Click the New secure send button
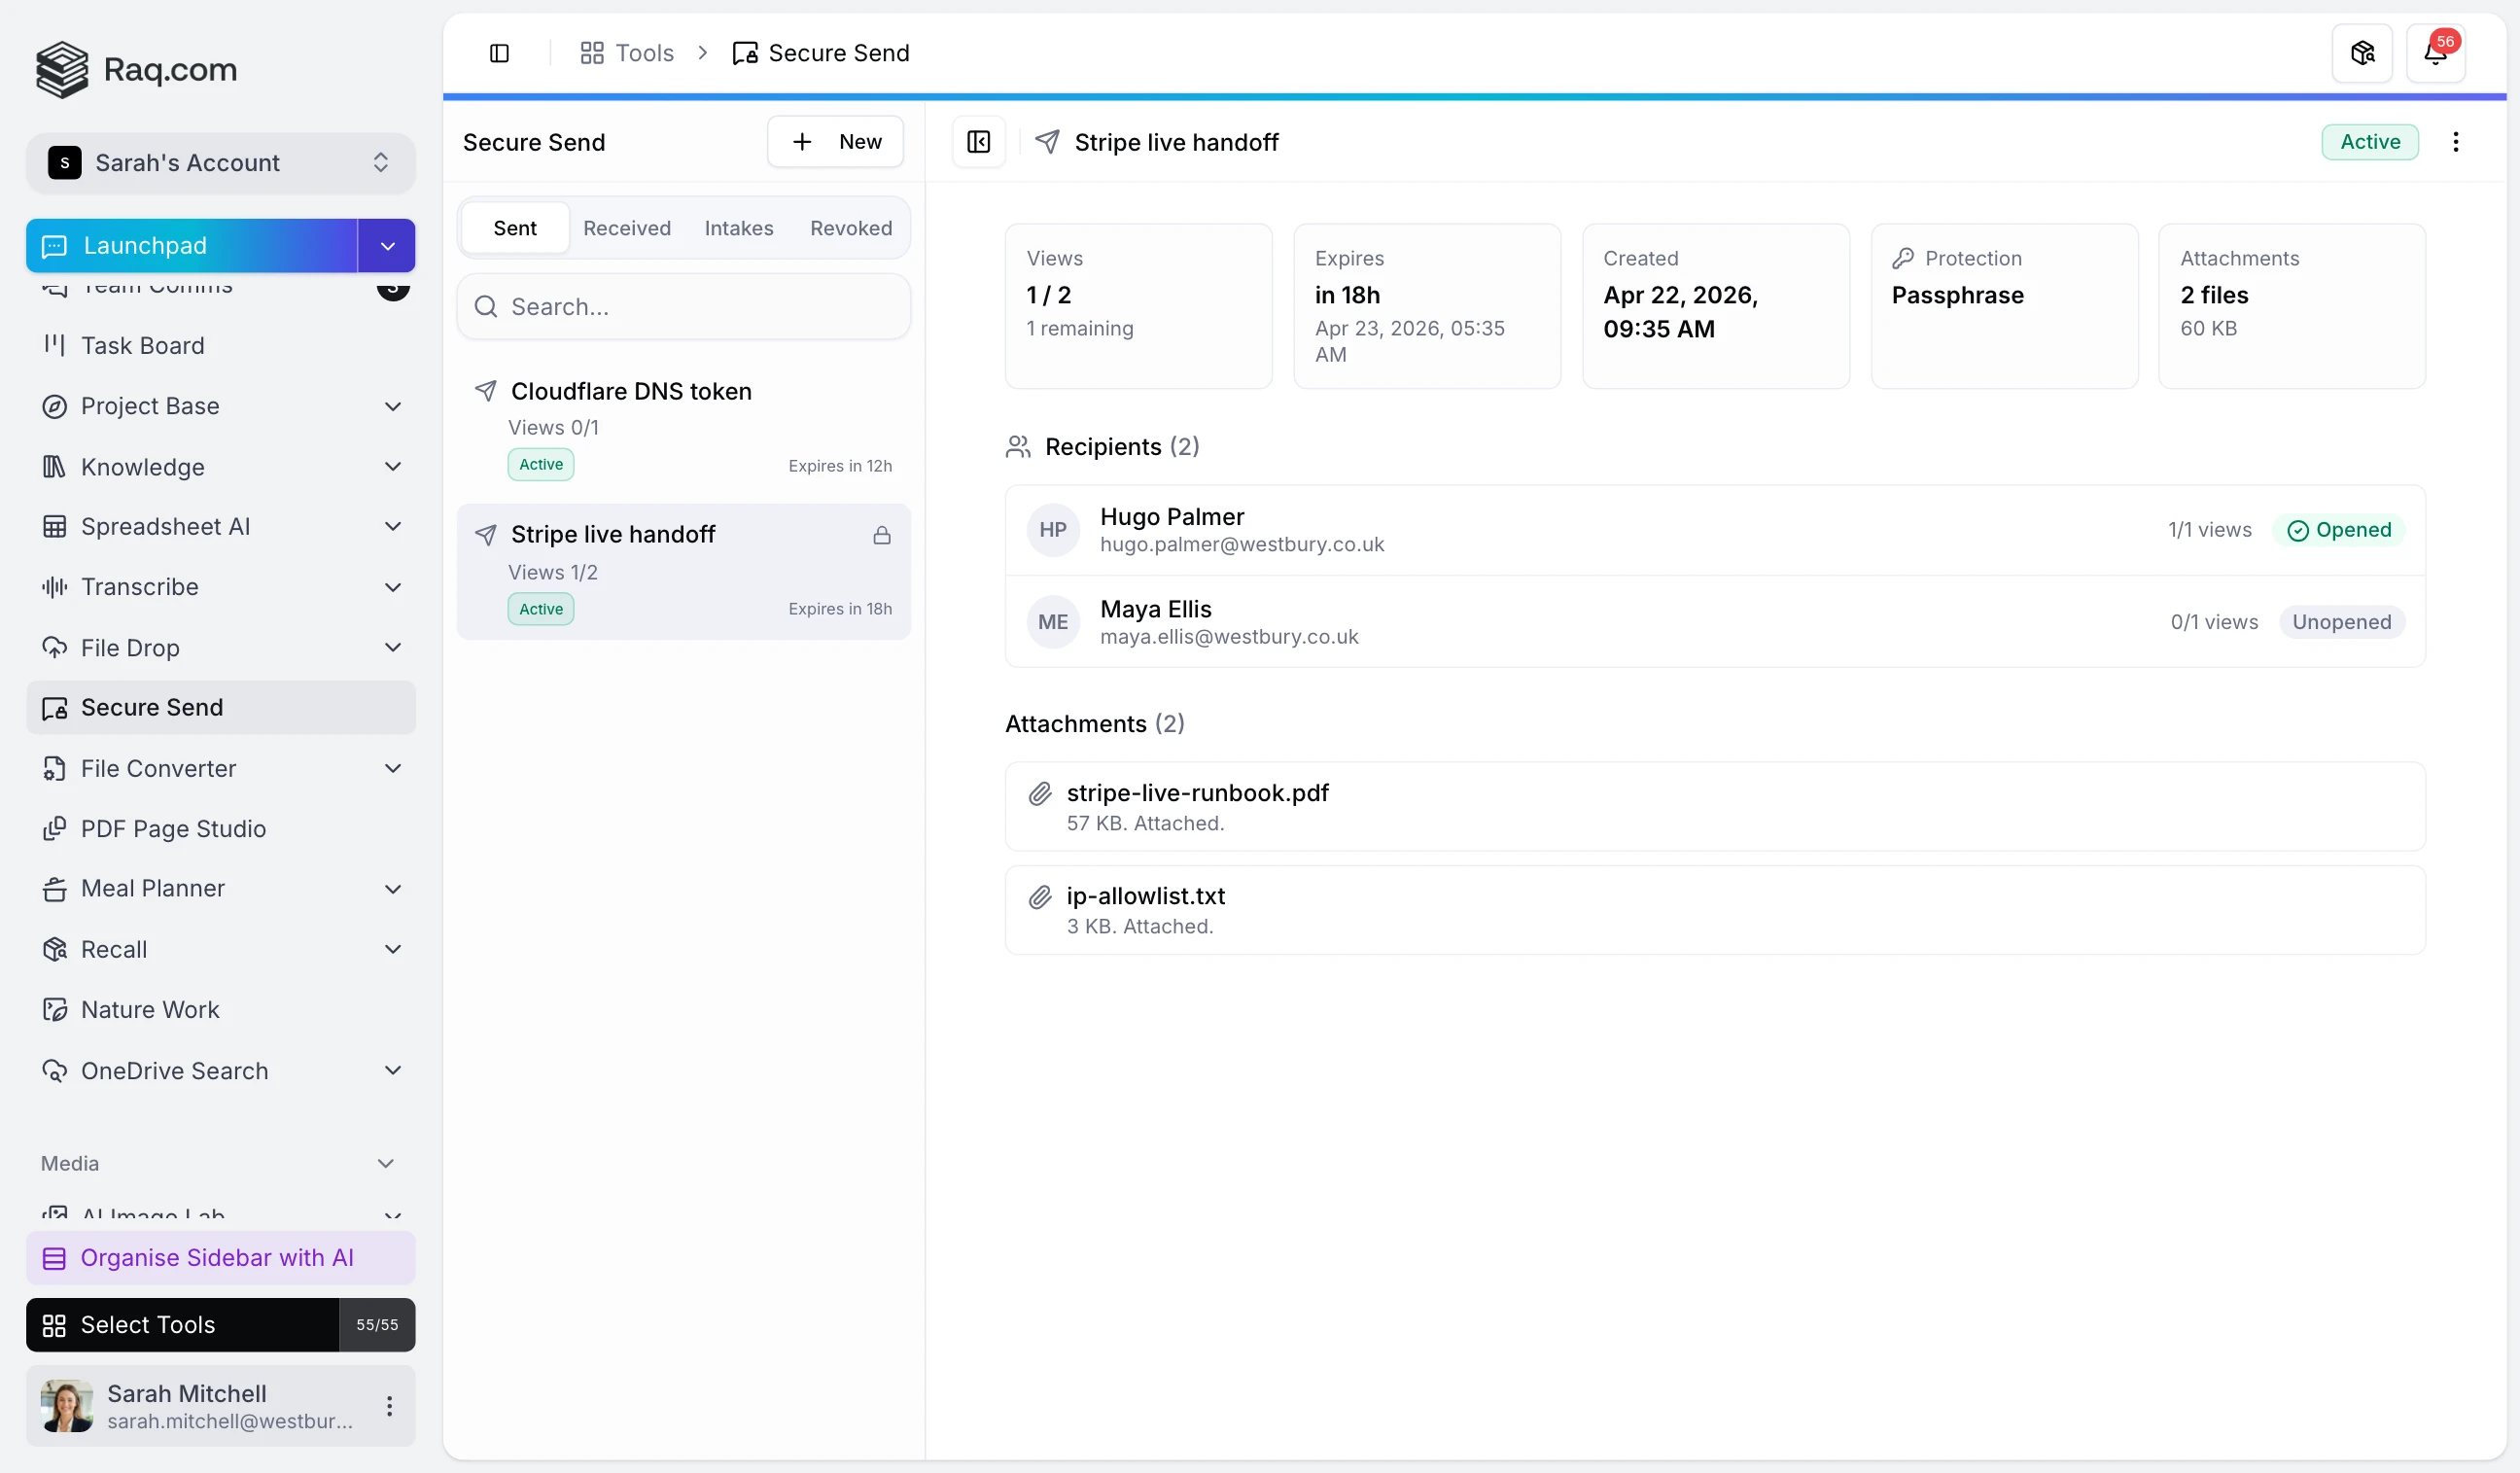This screenshot has width=2520, height=1473. click(x=835, y=142)
